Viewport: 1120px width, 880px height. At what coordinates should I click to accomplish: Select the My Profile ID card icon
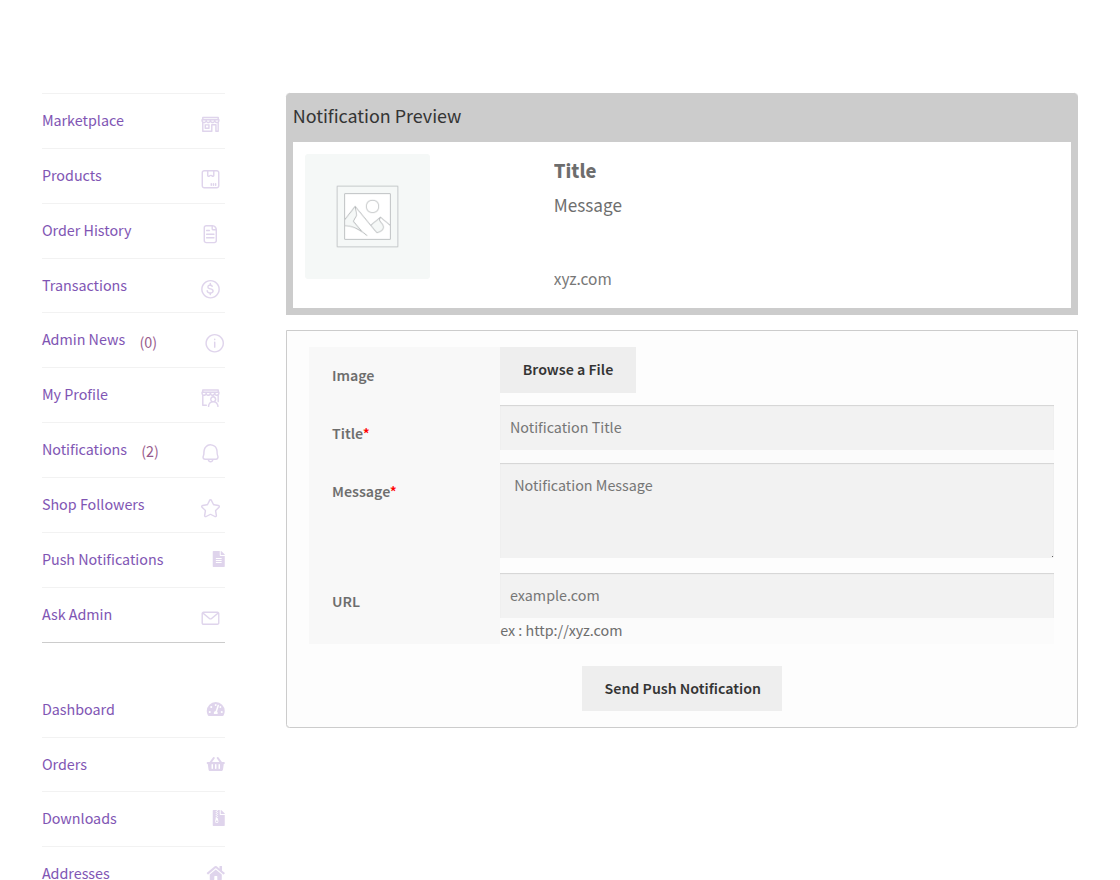[210, 397]
